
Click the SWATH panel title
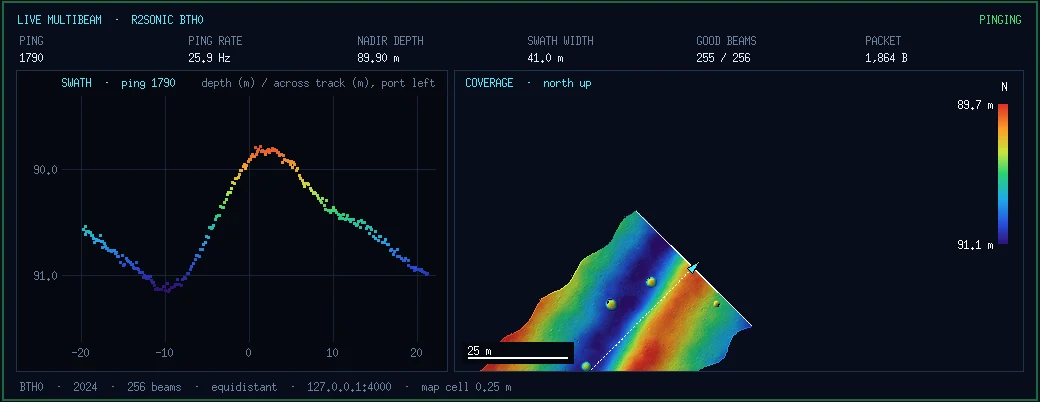76,83
